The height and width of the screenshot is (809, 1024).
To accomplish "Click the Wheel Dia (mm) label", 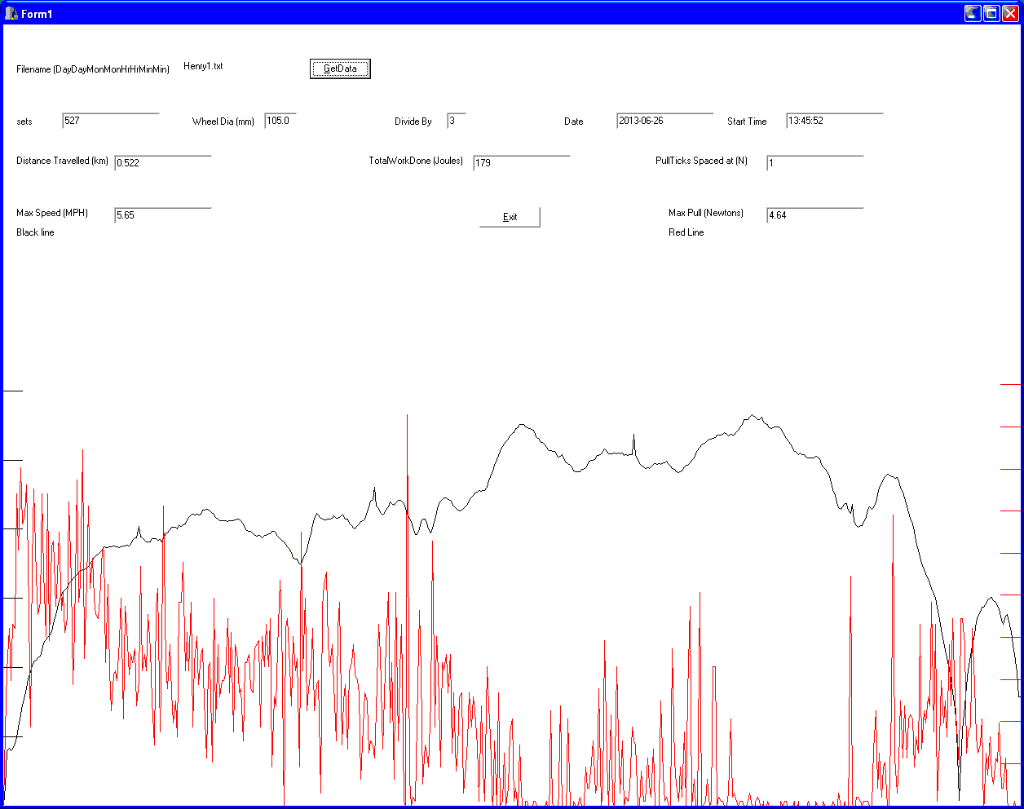I will tap(223, 121).
